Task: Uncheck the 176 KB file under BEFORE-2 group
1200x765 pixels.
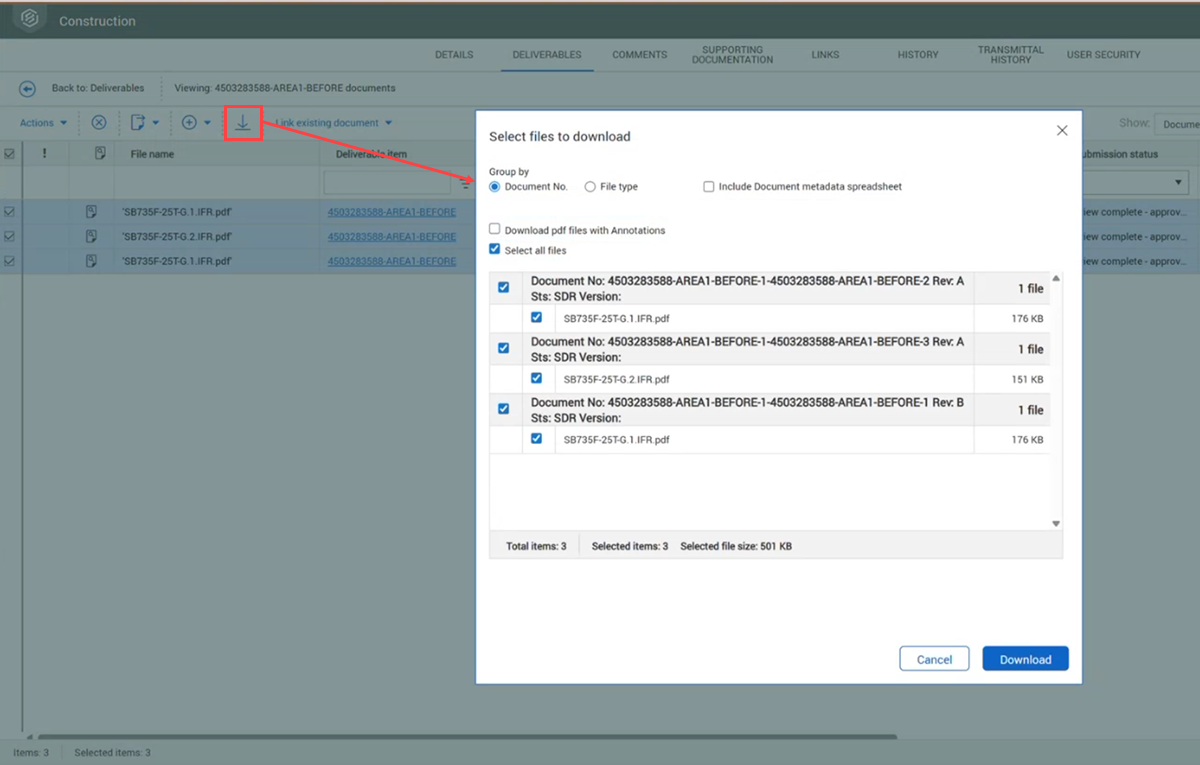Action: point(537,317)
